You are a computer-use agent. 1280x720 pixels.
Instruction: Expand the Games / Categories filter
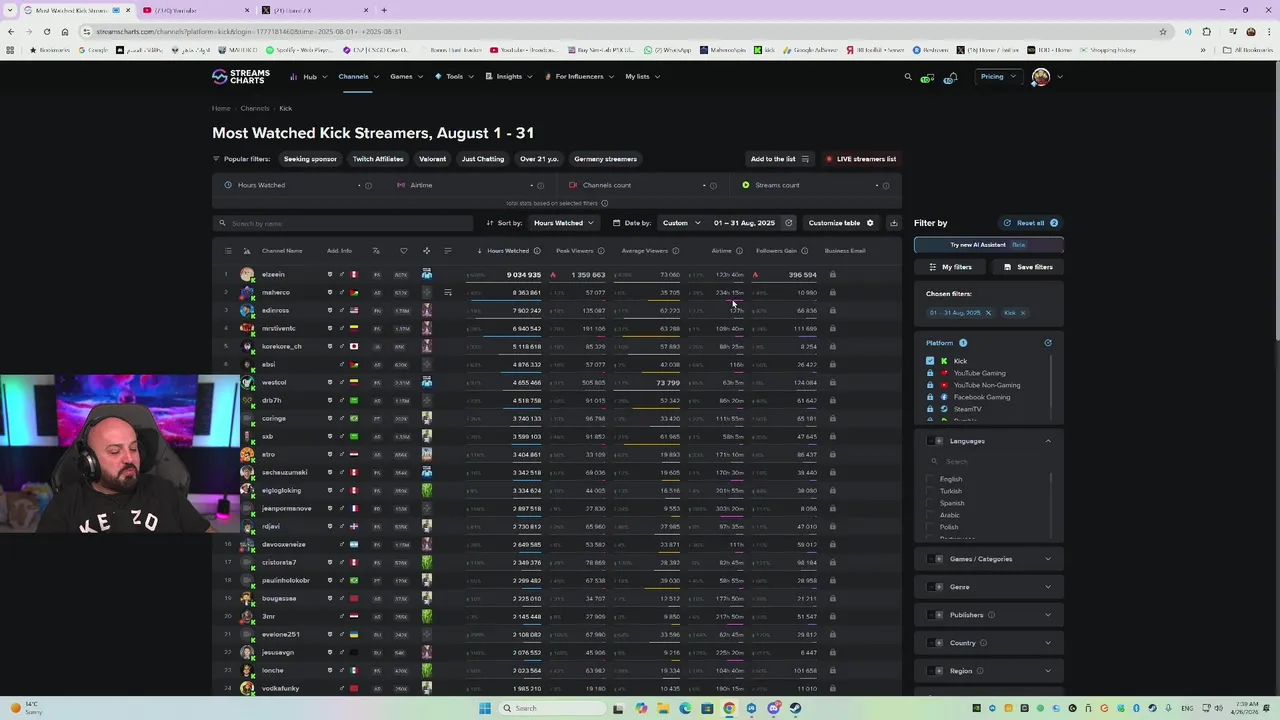(x=1048, y=559)
